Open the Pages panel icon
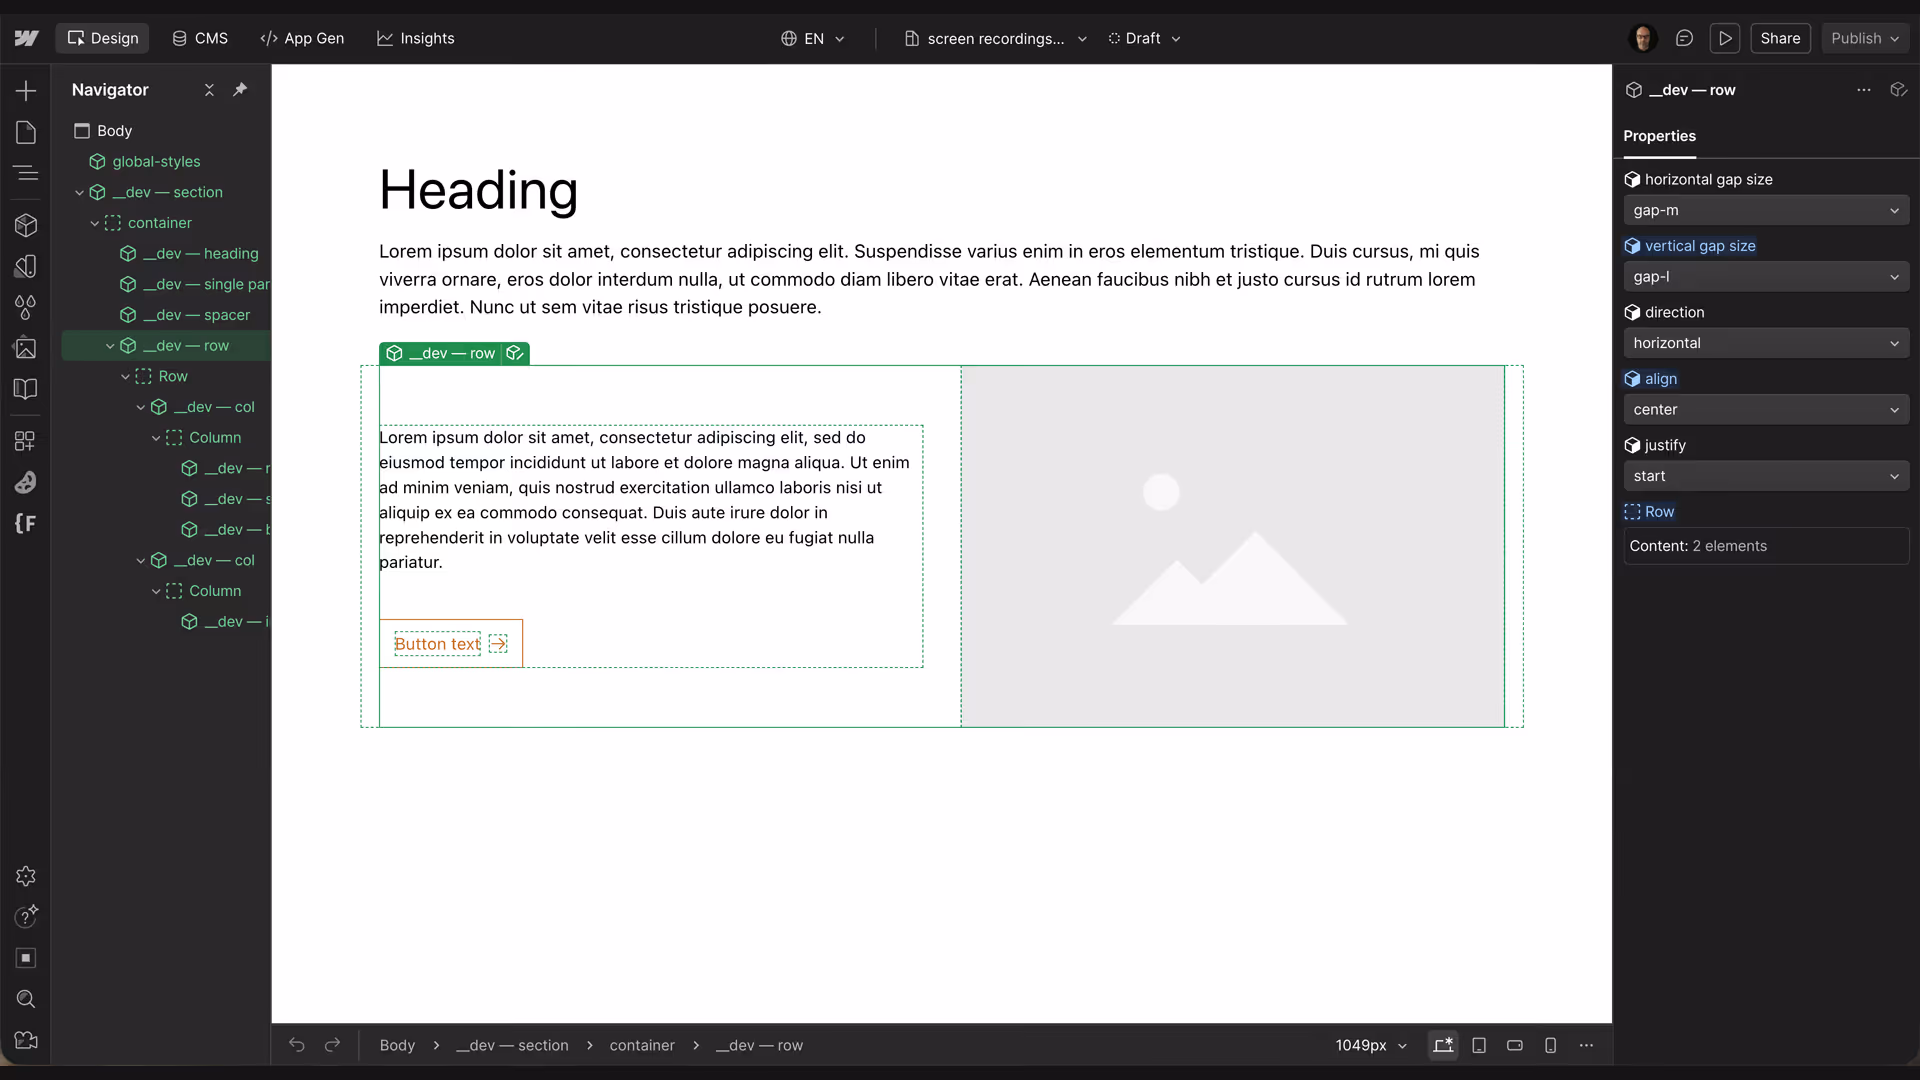This screenshot has height=1080, width=1920. click(26, 132)
